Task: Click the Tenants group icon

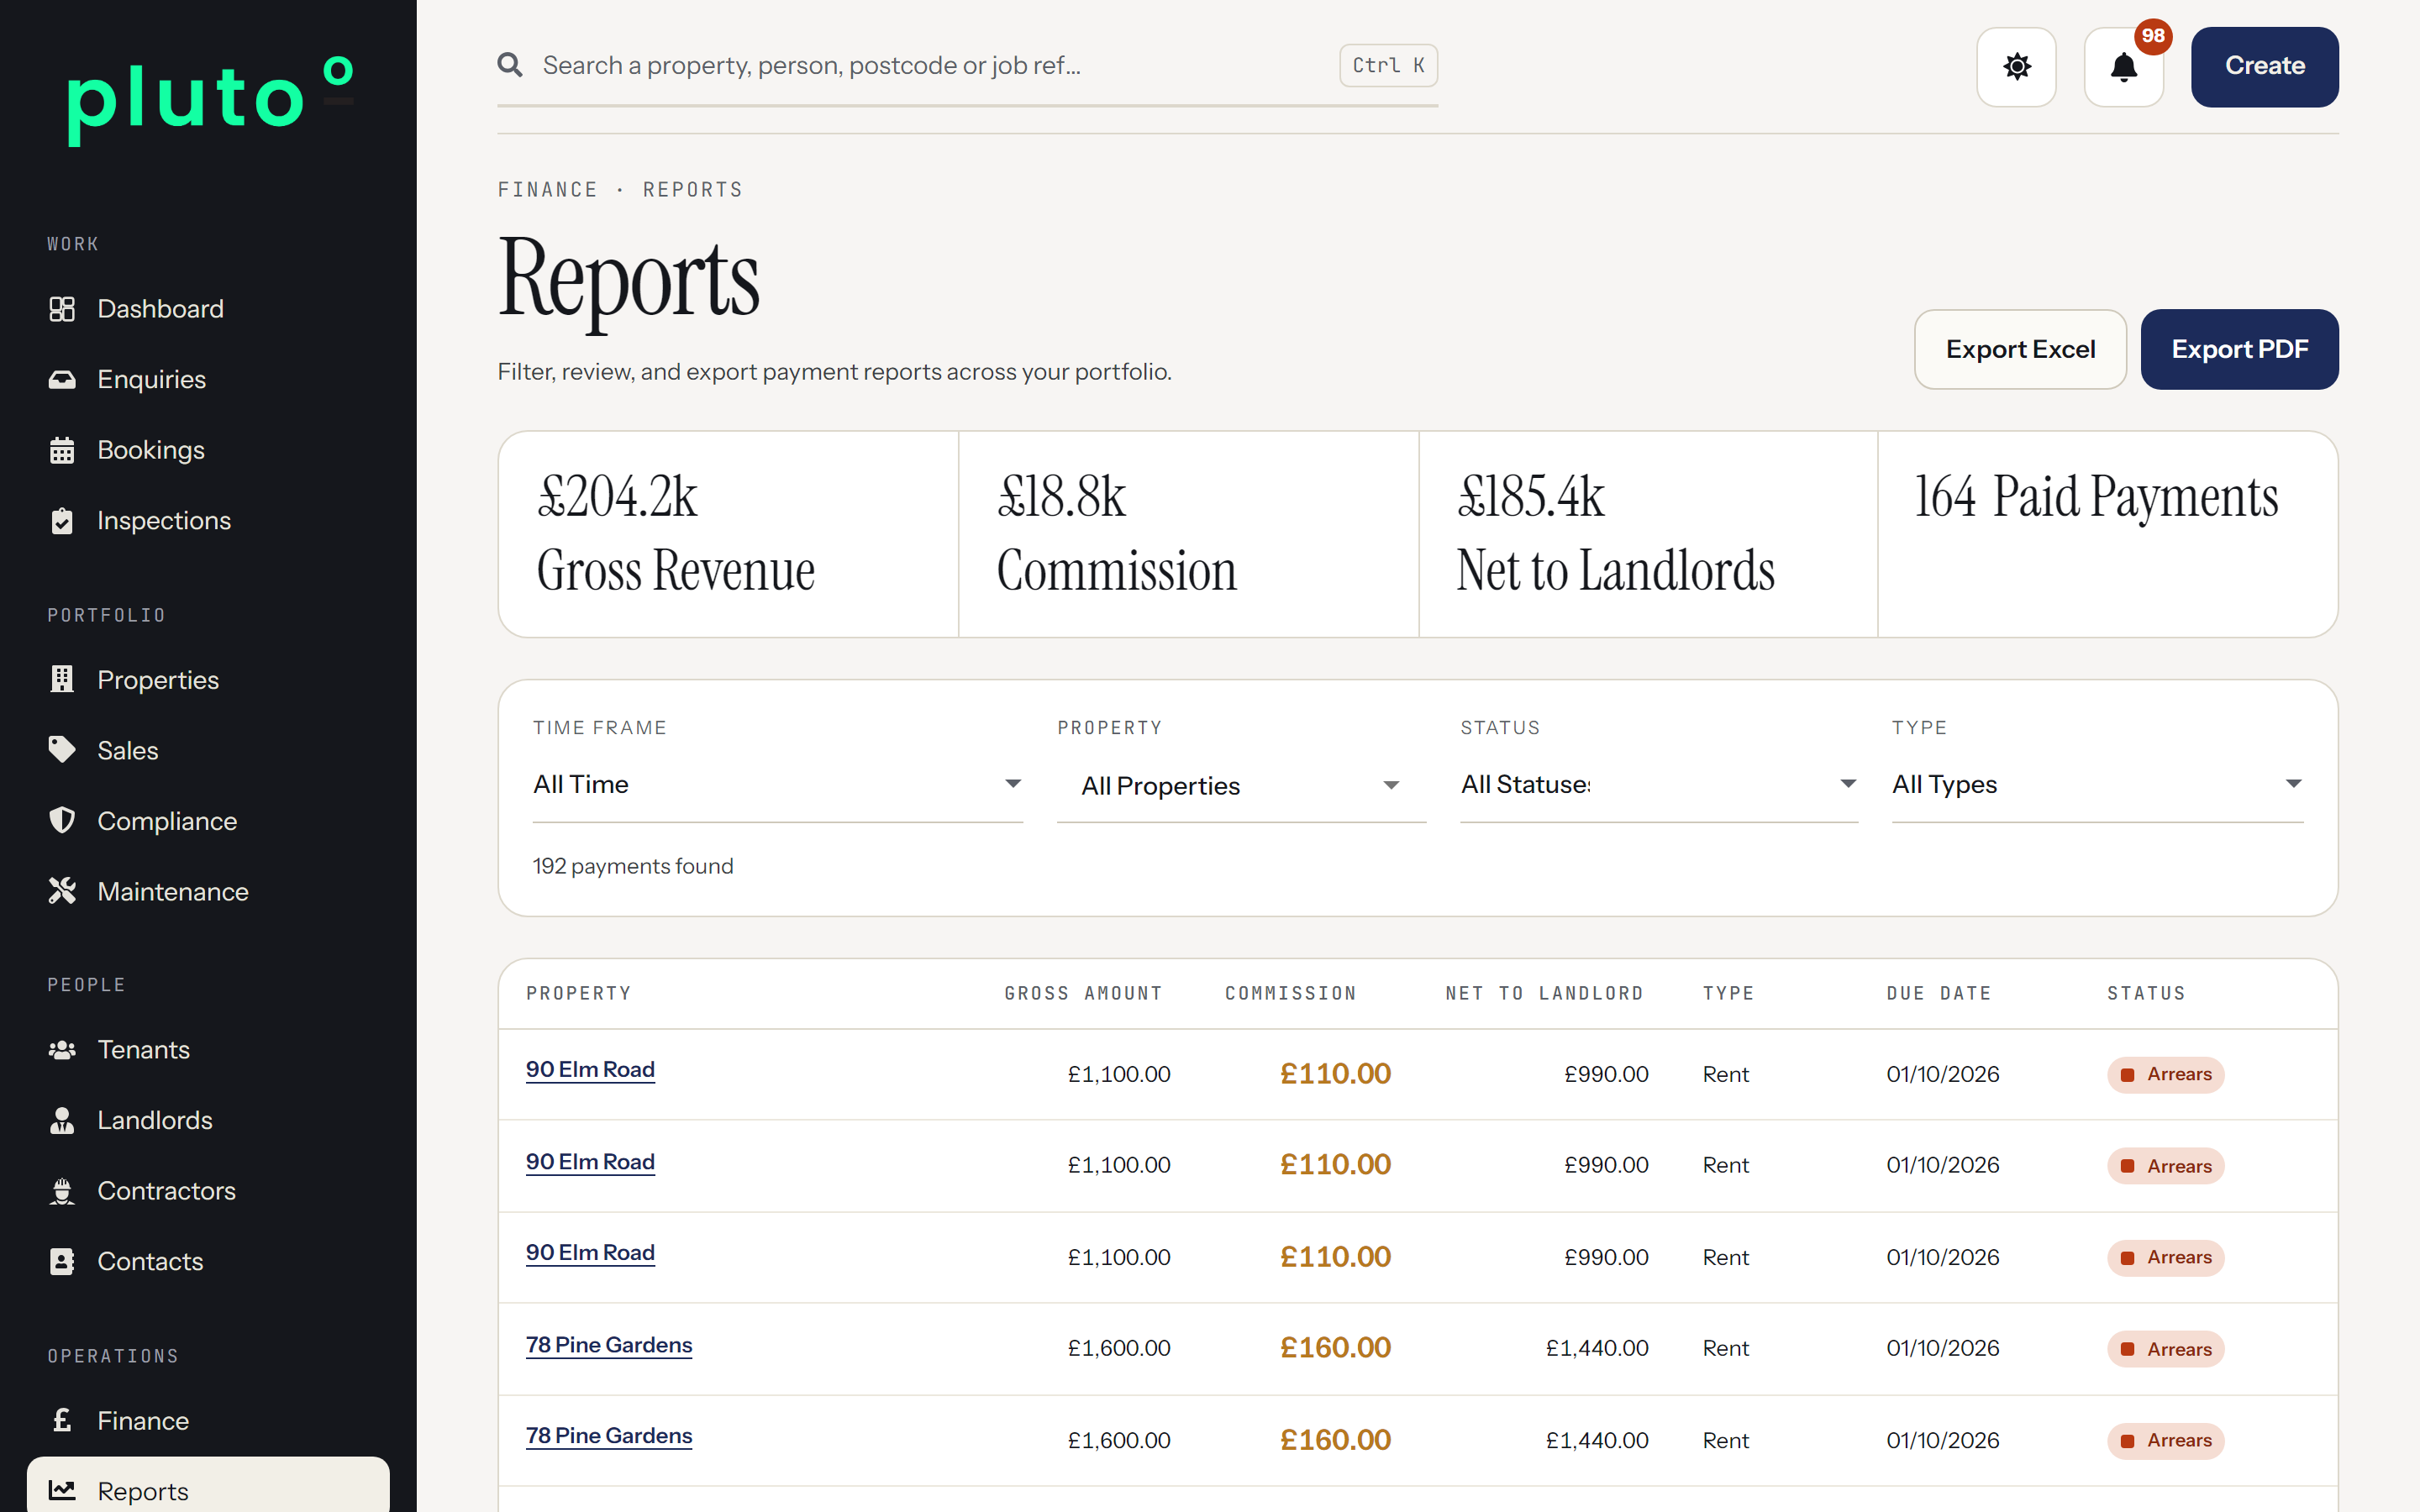Action: [x=62, y=1050]
